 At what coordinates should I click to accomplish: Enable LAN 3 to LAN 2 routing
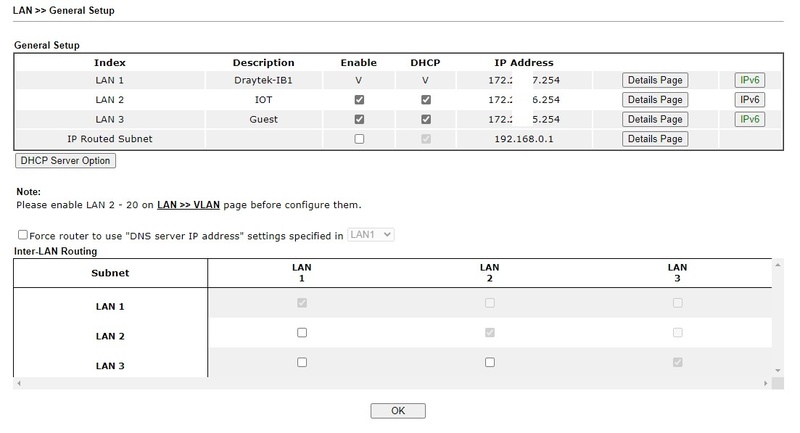click(x=489, y=363)
